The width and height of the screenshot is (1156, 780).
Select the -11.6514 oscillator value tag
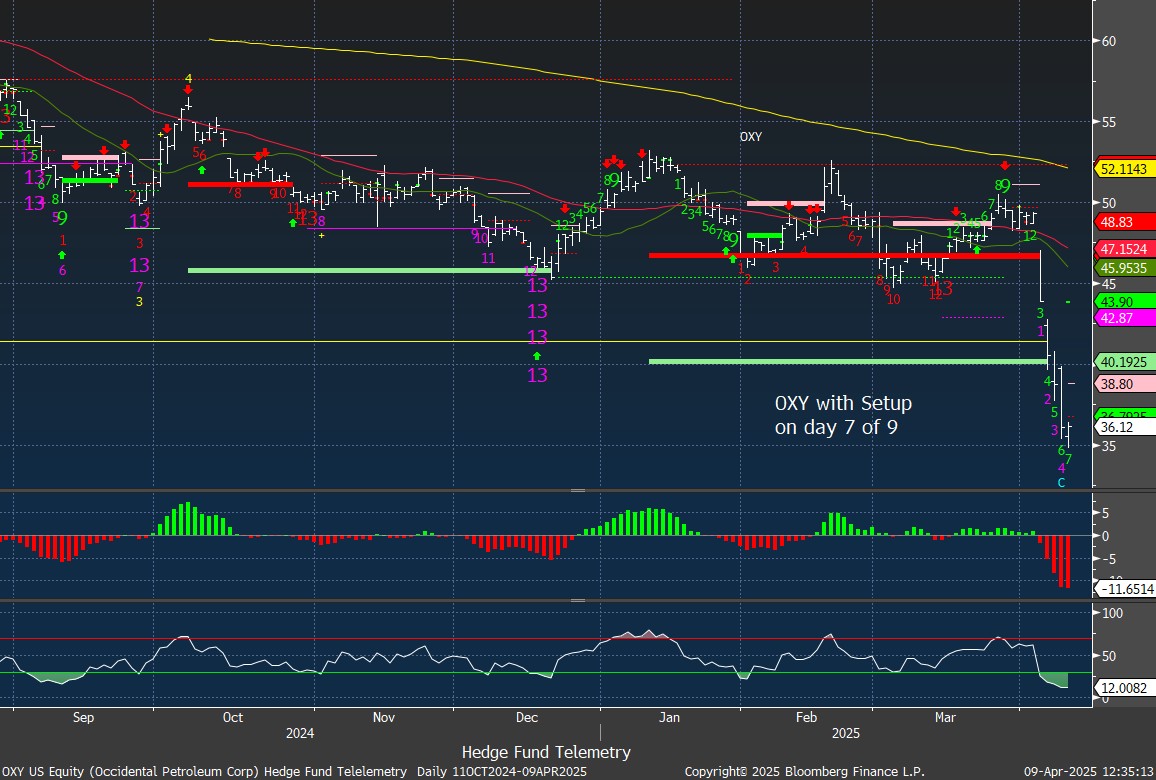click(x=1127, y=588)
